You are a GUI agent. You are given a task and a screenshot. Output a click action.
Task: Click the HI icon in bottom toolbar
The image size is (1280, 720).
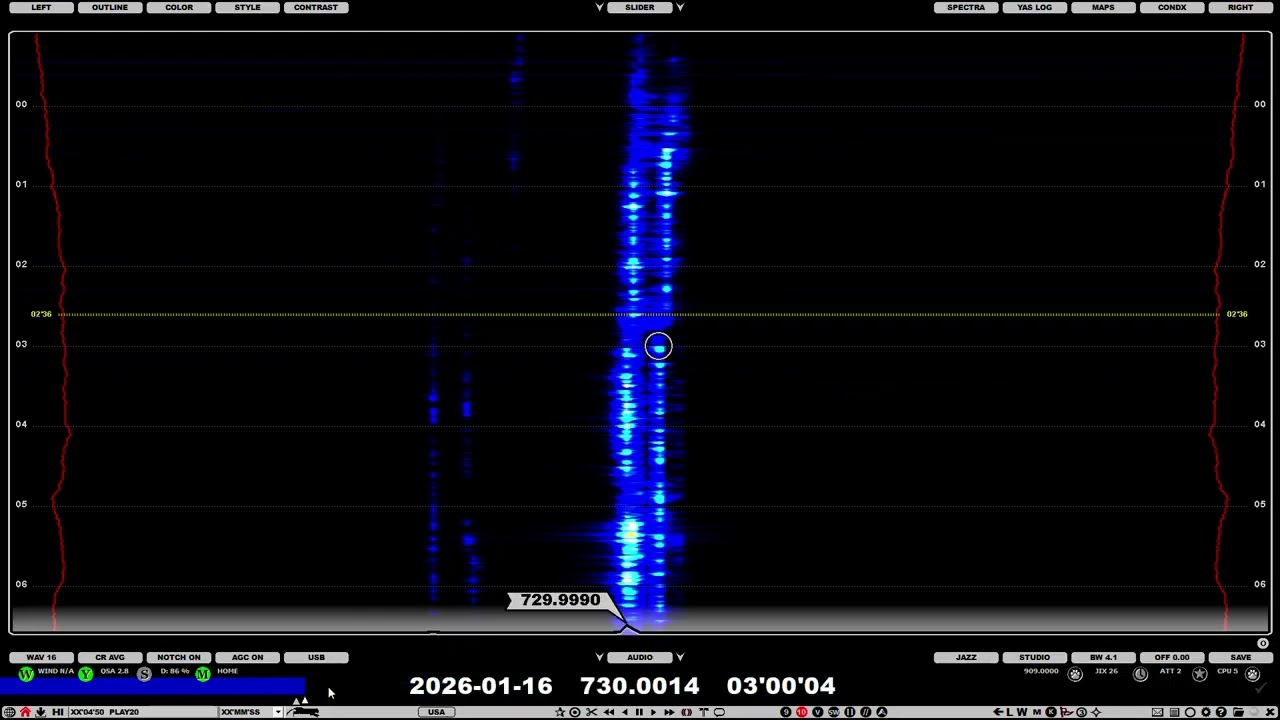[x=58, y=712]
